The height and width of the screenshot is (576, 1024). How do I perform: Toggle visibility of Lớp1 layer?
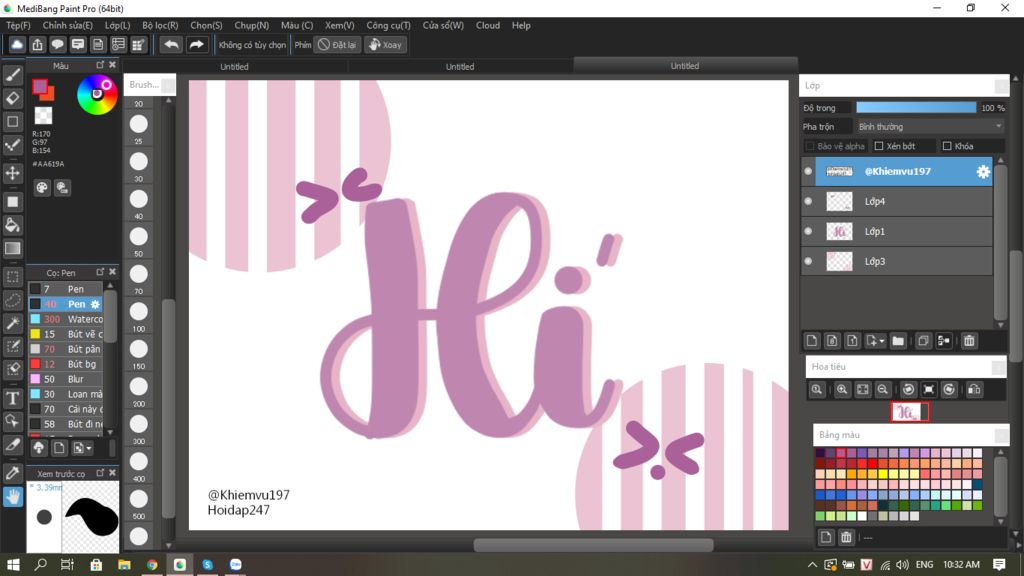808,231
